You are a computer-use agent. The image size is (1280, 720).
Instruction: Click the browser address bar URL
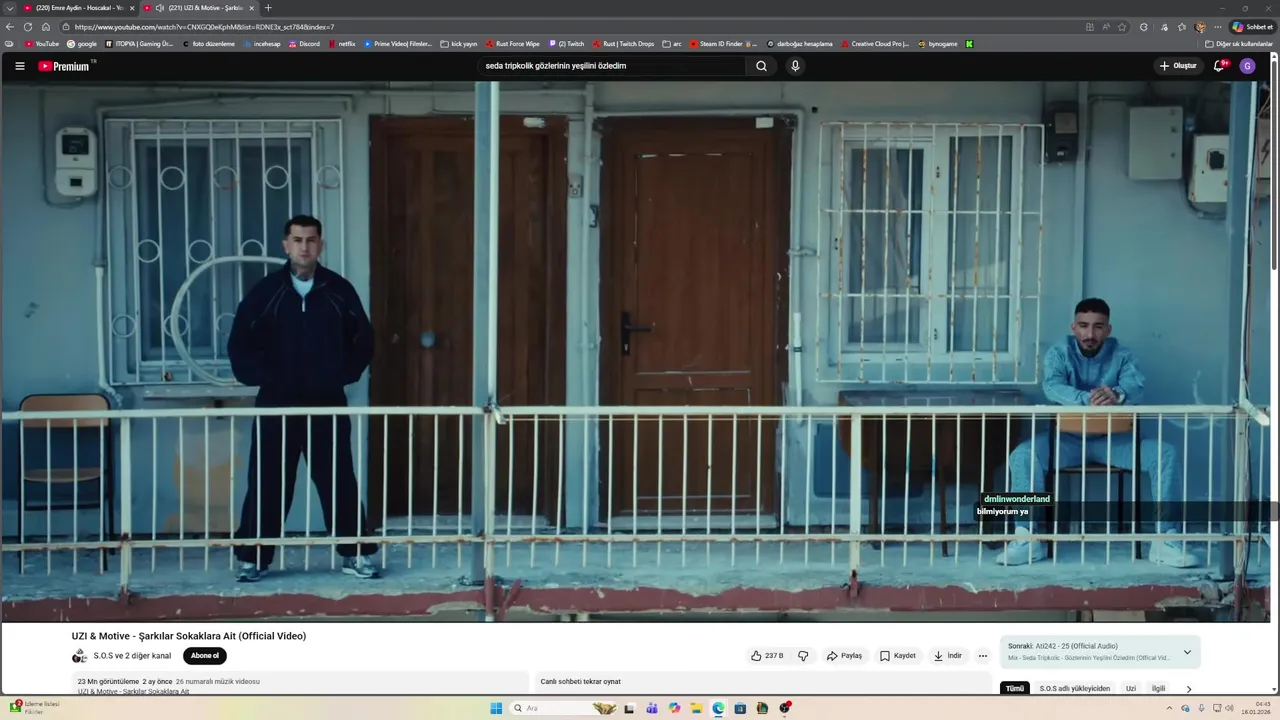[204, 27]
